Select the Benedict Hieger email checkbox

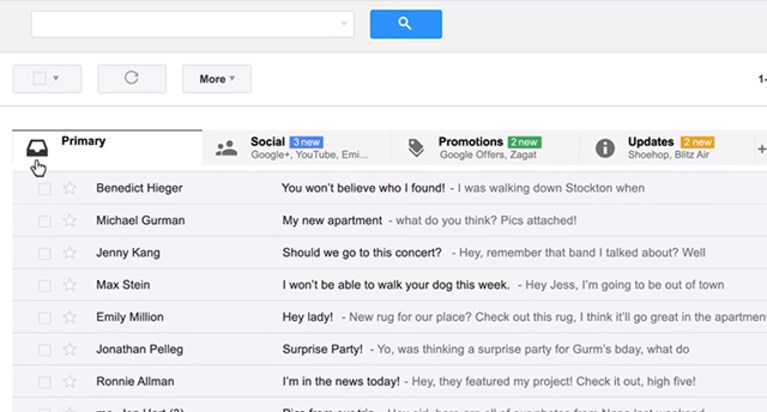(x=45, y=189)
